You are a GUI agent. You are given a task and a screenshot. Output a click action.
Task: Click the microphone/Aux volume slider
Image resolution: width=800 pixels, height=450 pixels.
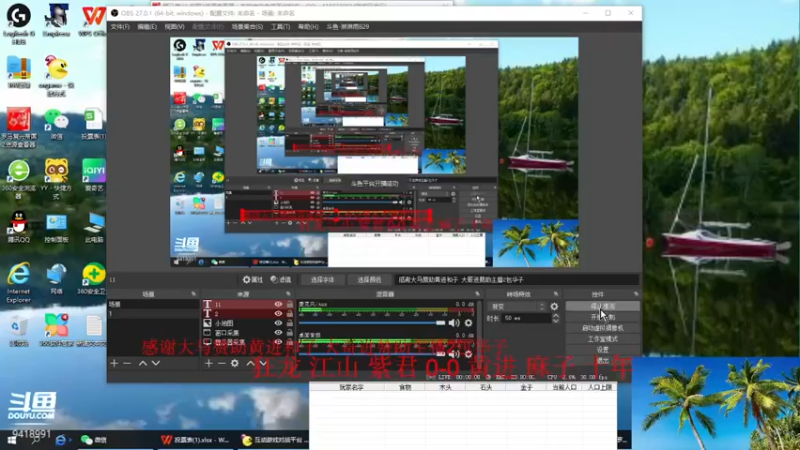[x=372, y=323]
